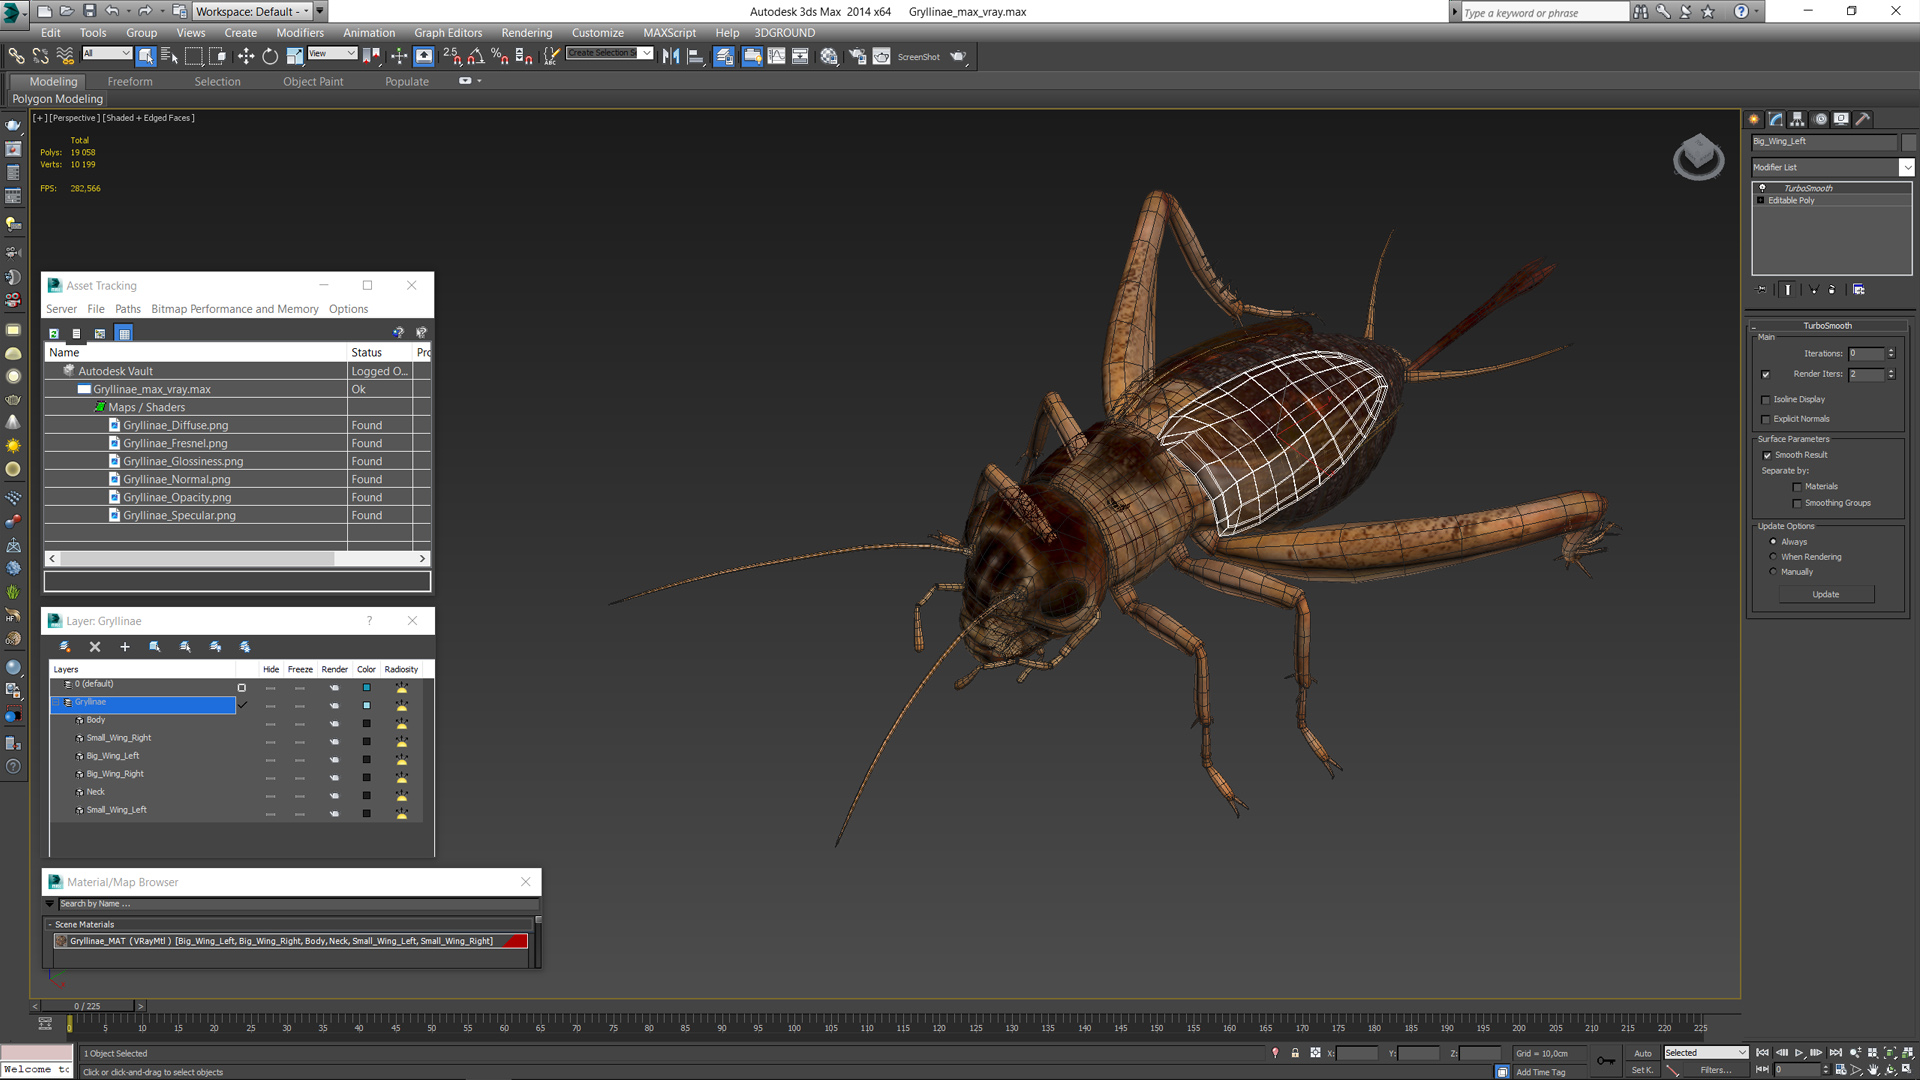Click the 0 (default) layer color swatch
1920x1080 pixels.
[366, 688]
